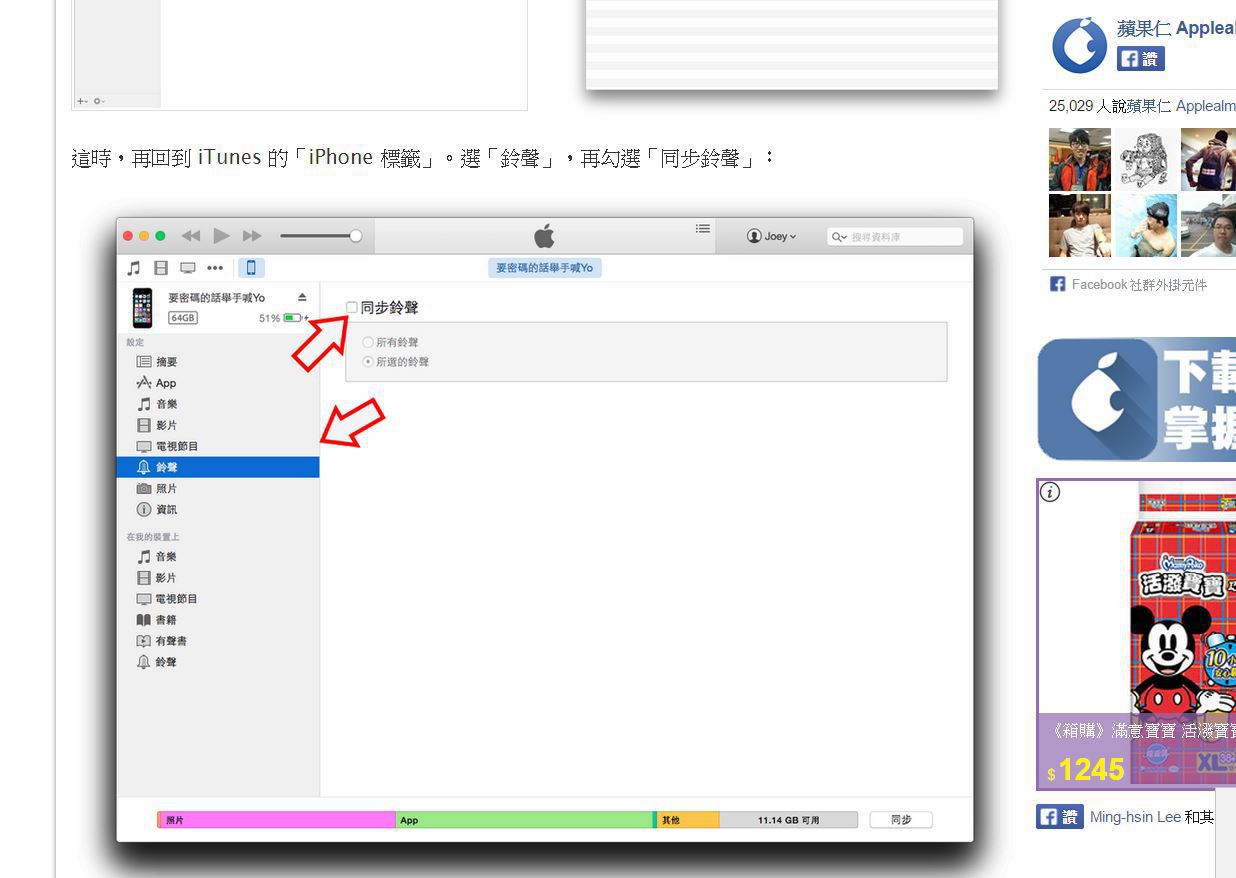Open App in the settings sidebar
Image resolution: width=1236 pixels, height=878 pixels.
(x=218, y=383)
